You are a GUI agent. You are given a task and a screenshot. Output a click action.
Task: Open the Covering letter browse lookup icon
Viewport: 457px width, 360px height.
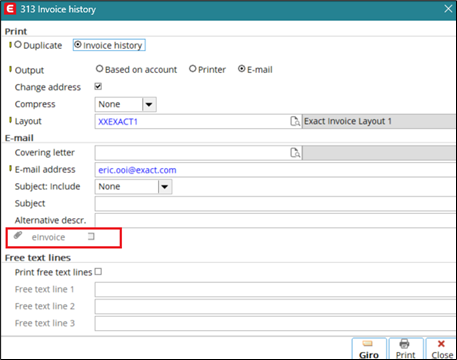point(295,153)
